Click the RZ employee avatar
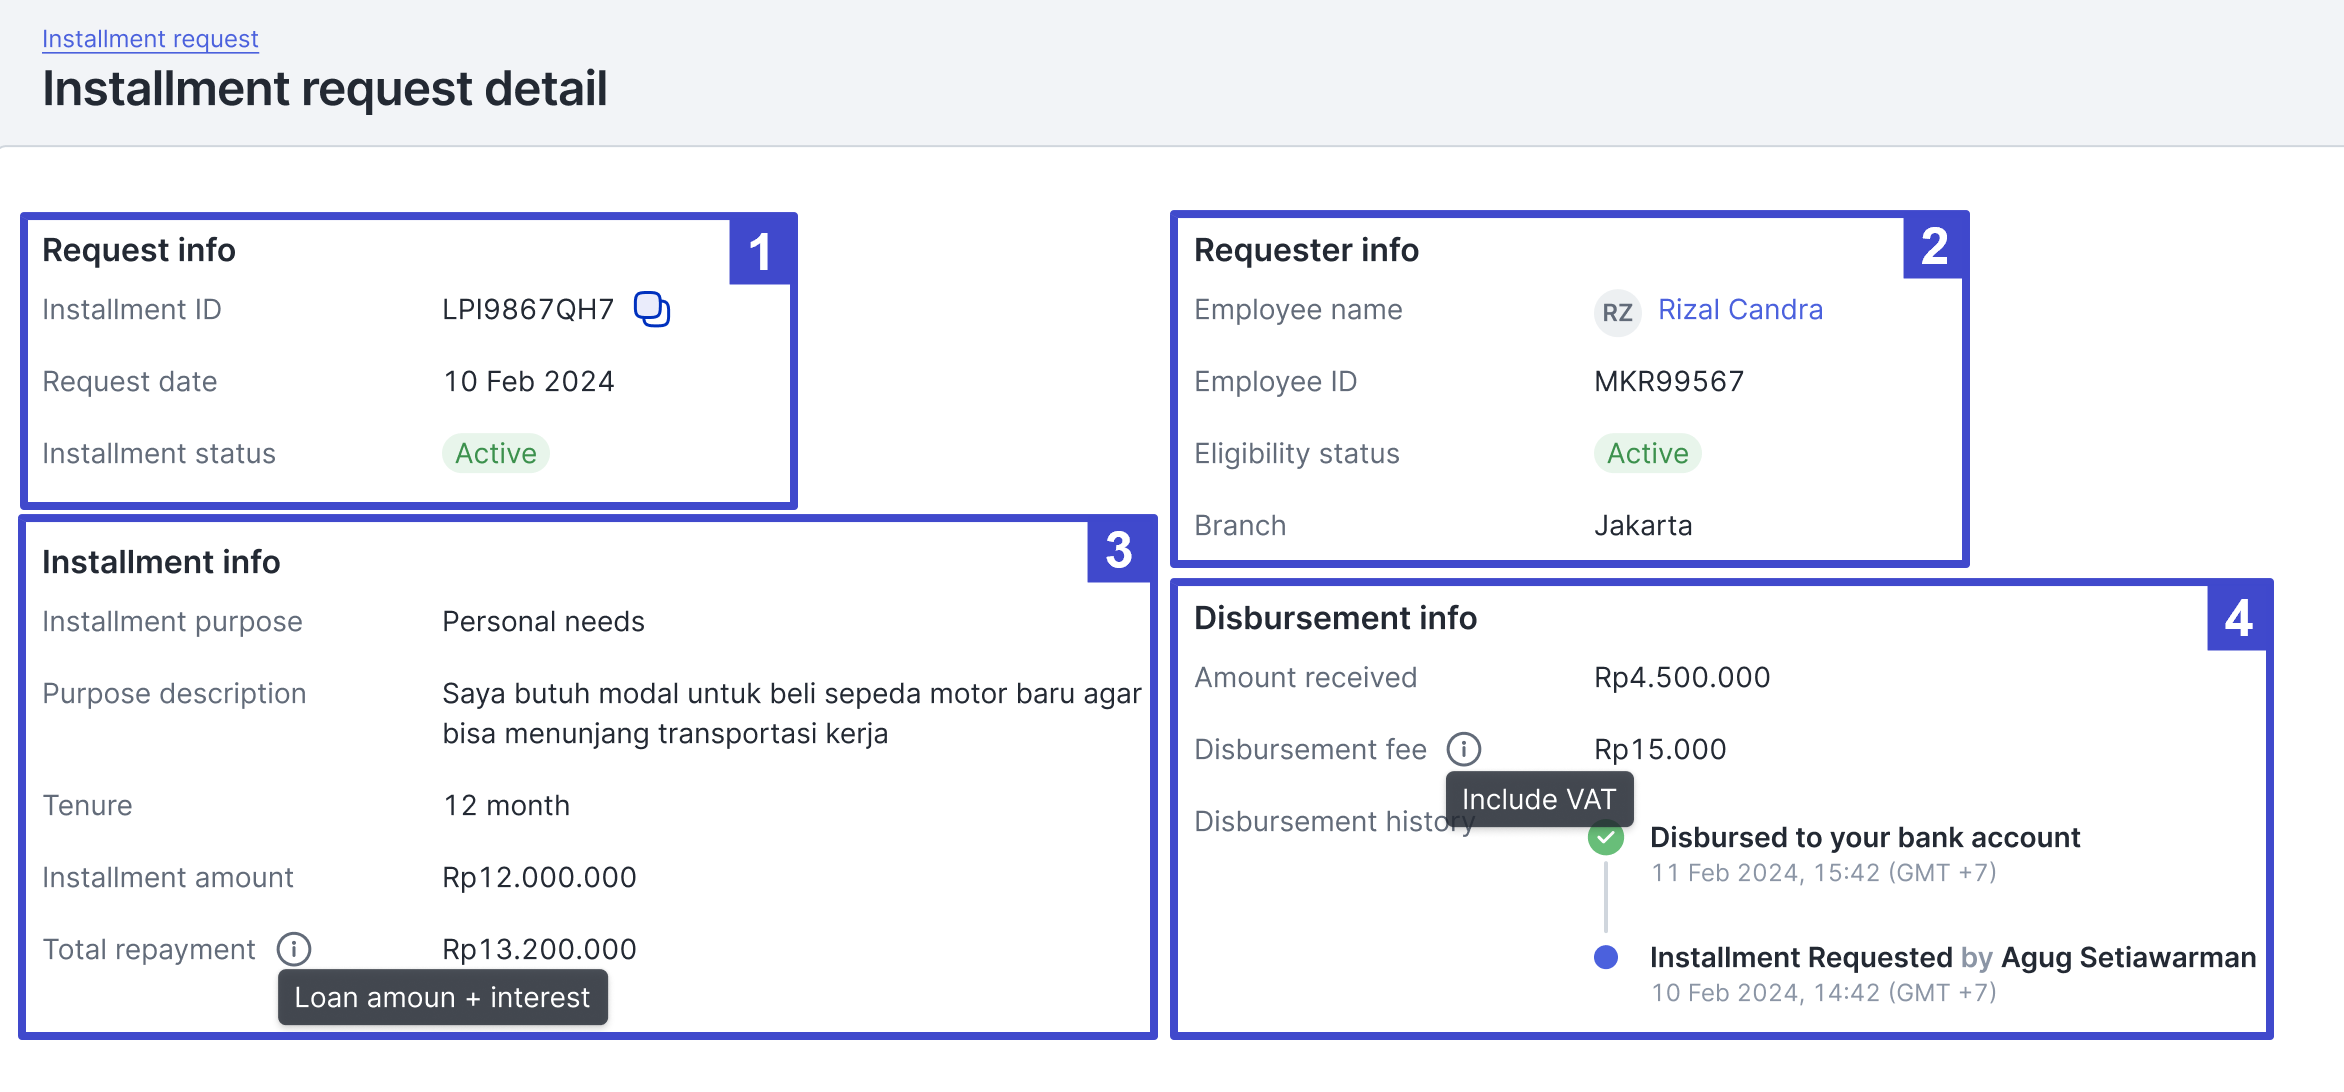2344x1092 pixels. 1617,312
